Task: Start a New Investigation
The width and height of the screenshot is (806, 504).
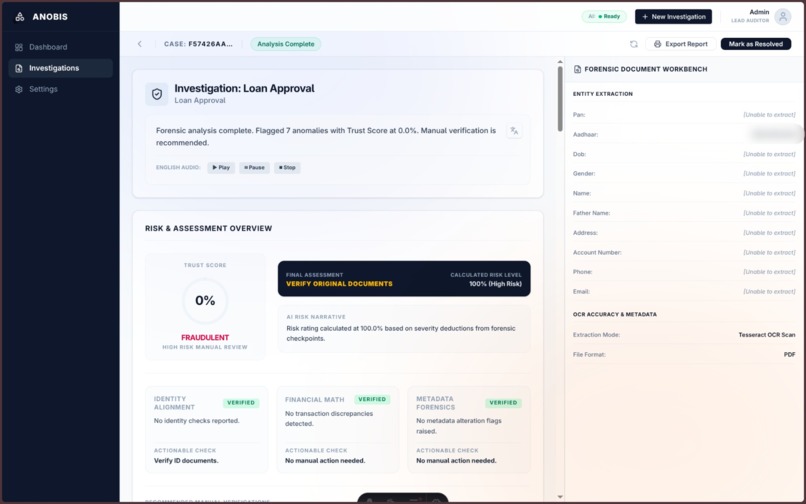Action: point(673,16)
